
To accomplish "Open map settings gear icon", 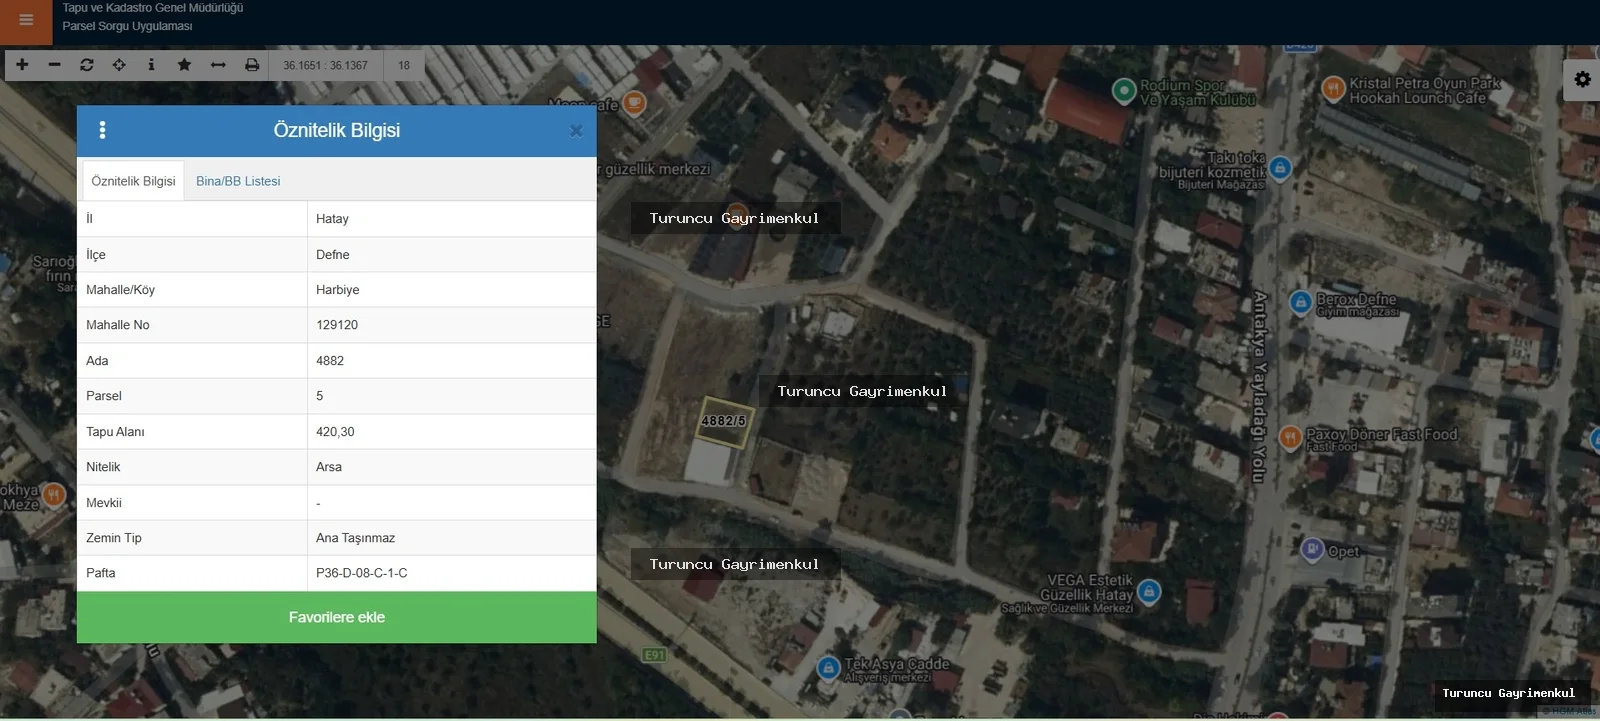I will (x=1582, y=79).
